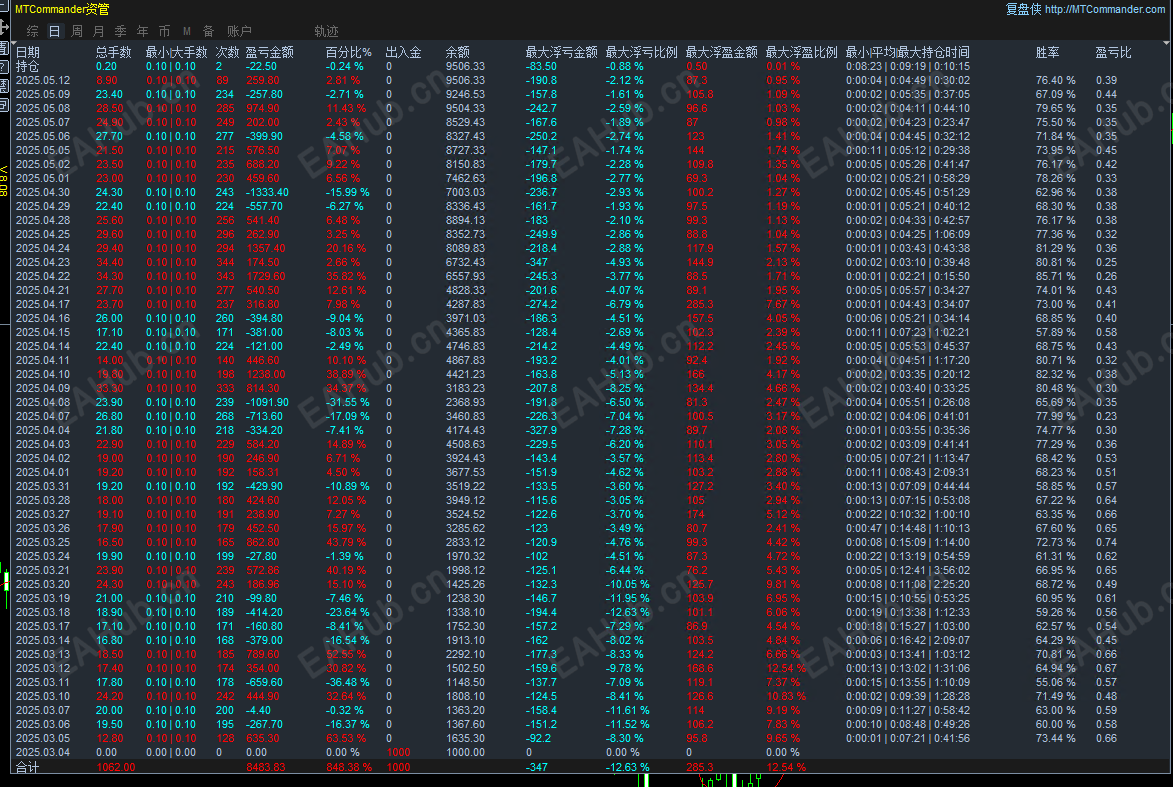The image size is (1173, 787).
Task: Switch to the 综 summary tab
Action: coord(32,31)
